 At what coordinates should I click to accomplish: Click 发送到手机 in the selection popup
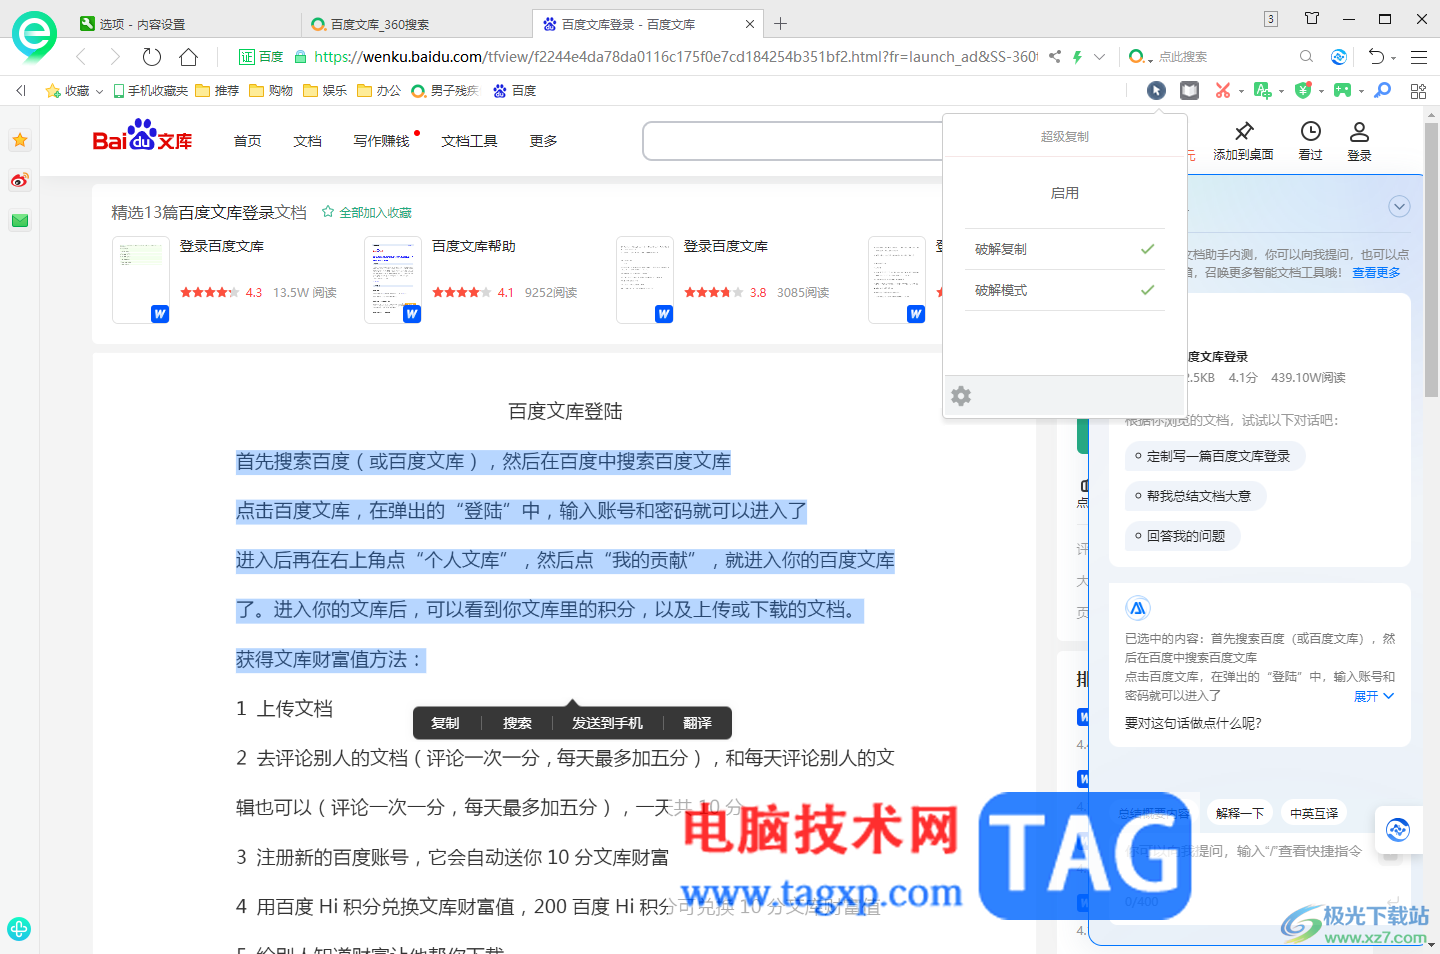tap(607, 723)
